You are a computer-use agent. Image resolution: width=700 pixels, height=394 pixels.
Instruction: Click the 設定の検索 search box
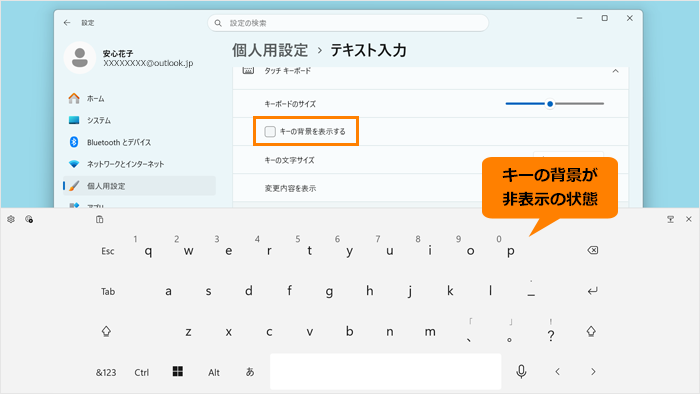click(348, 23)
